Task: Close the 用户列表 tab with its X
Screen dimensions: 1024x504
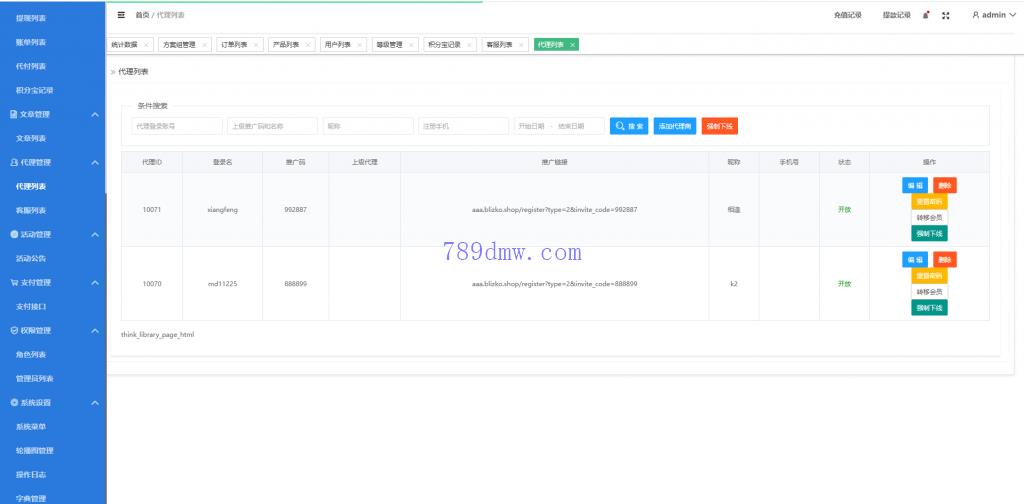Action: point(360,45)
